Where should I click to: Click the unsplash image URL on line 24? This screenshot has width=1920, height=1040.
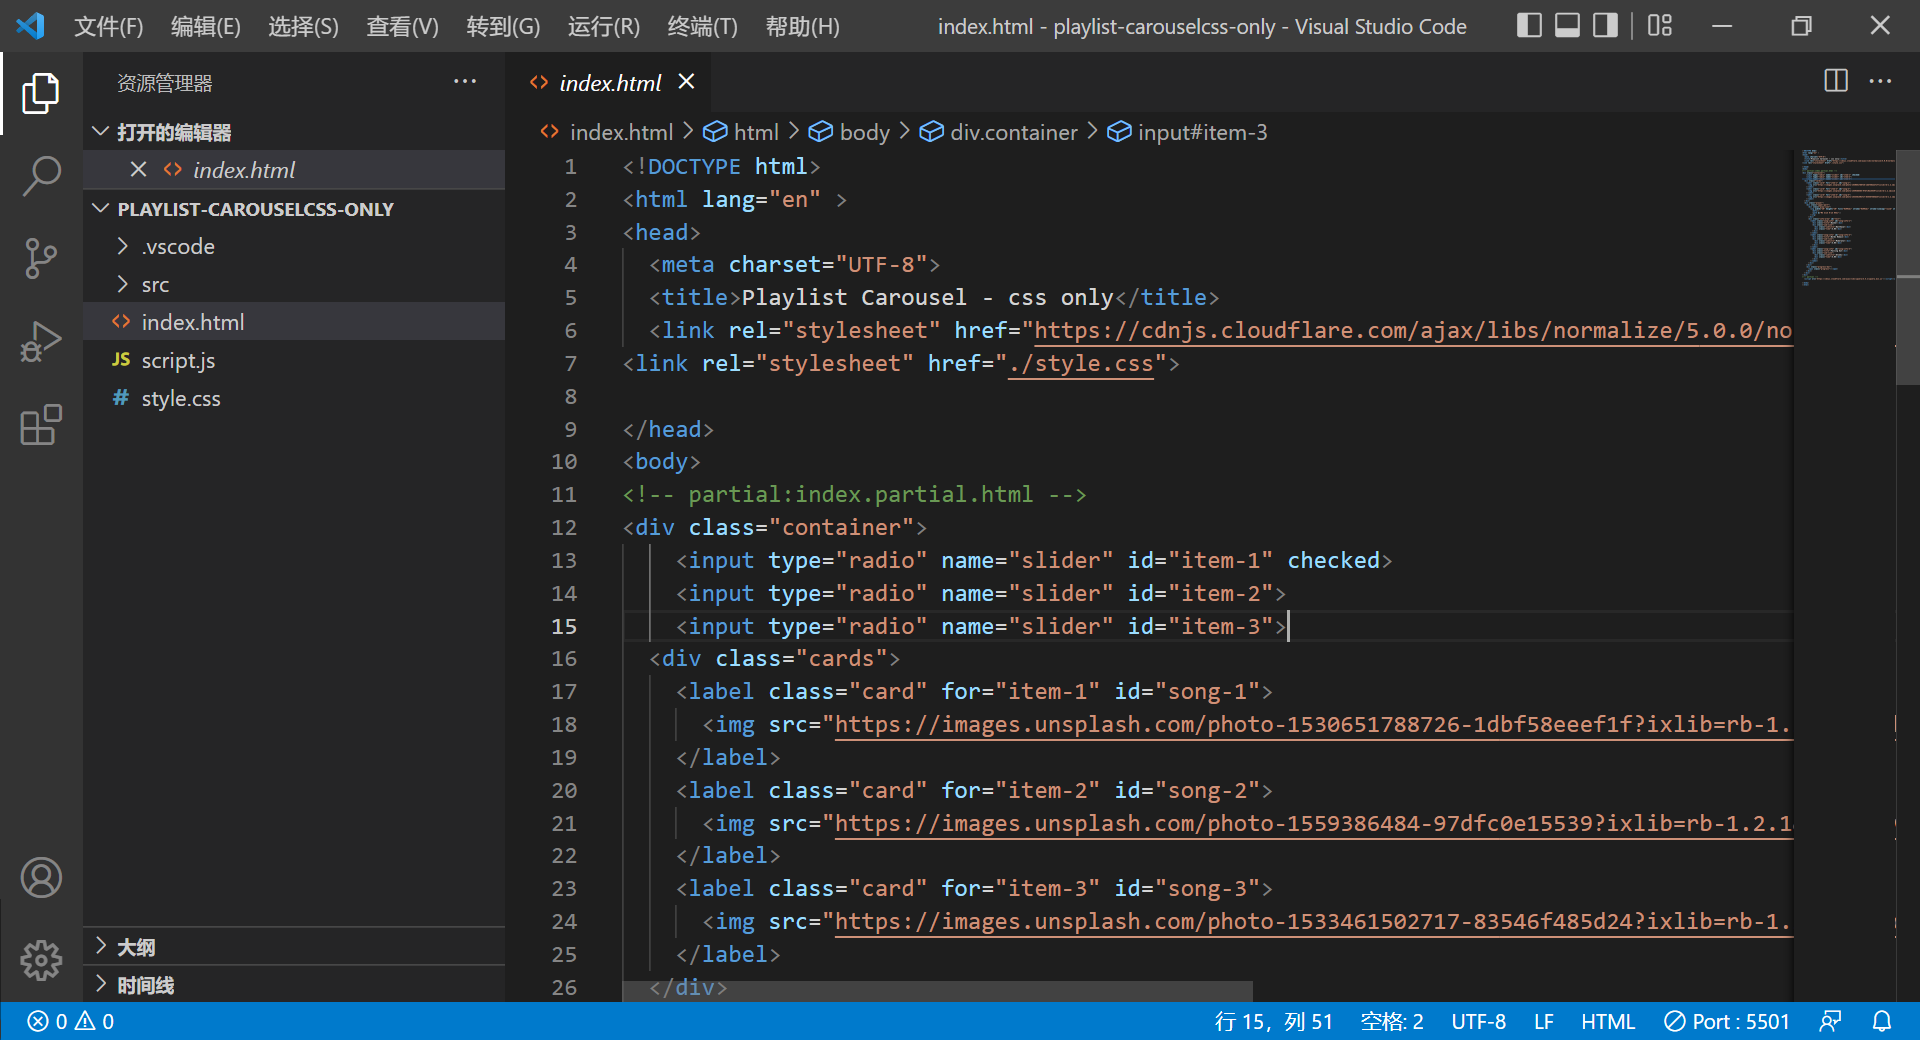coord(1313,922)
